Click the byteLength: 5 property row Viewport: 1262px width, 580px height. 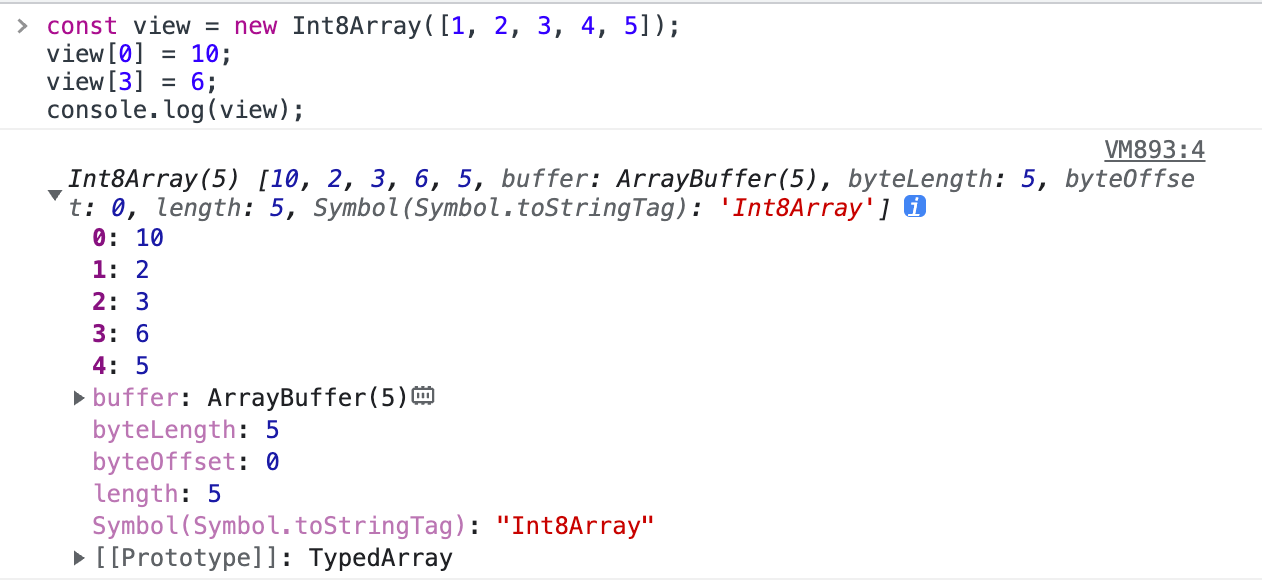click(x=186, y=430)
